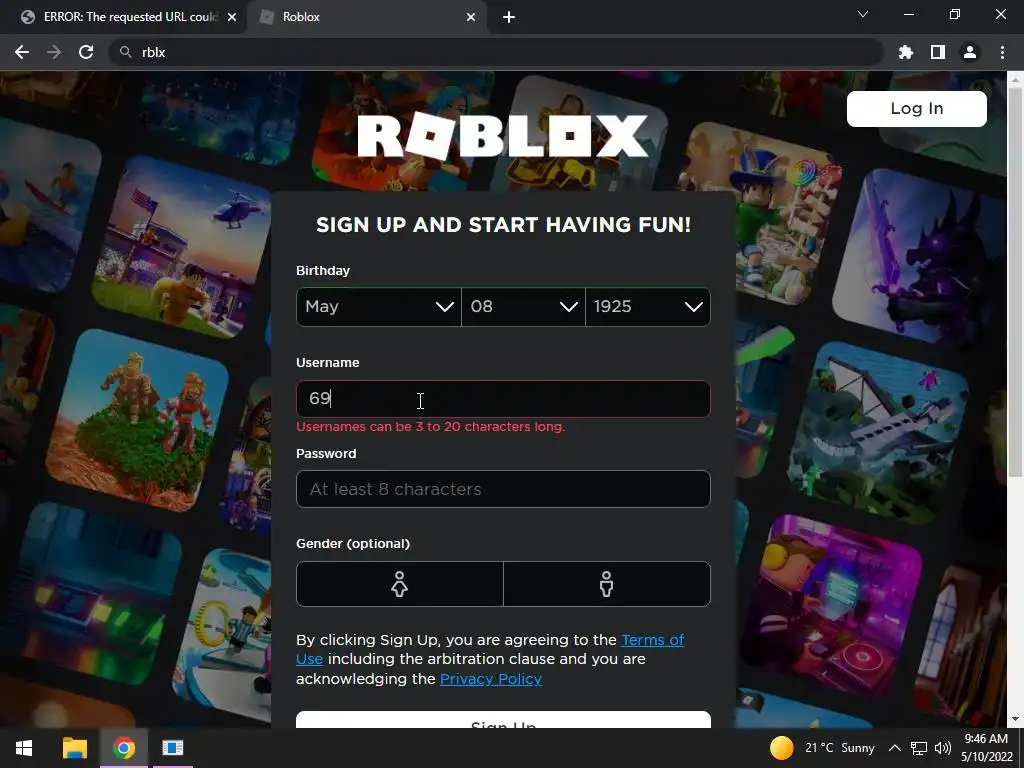This screenshot has height=768, width=1024.
Task: Reload the page with the refresh icon
Action: click(86, 52)
